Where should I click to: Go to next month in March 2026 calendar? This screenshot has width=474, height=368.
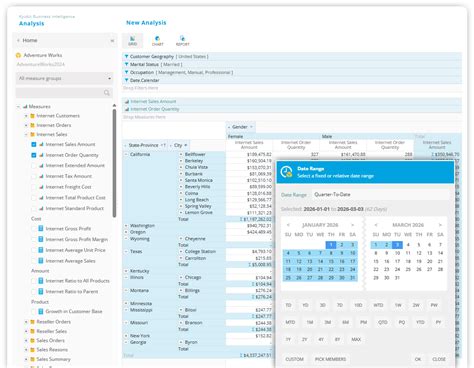[440, 225]
